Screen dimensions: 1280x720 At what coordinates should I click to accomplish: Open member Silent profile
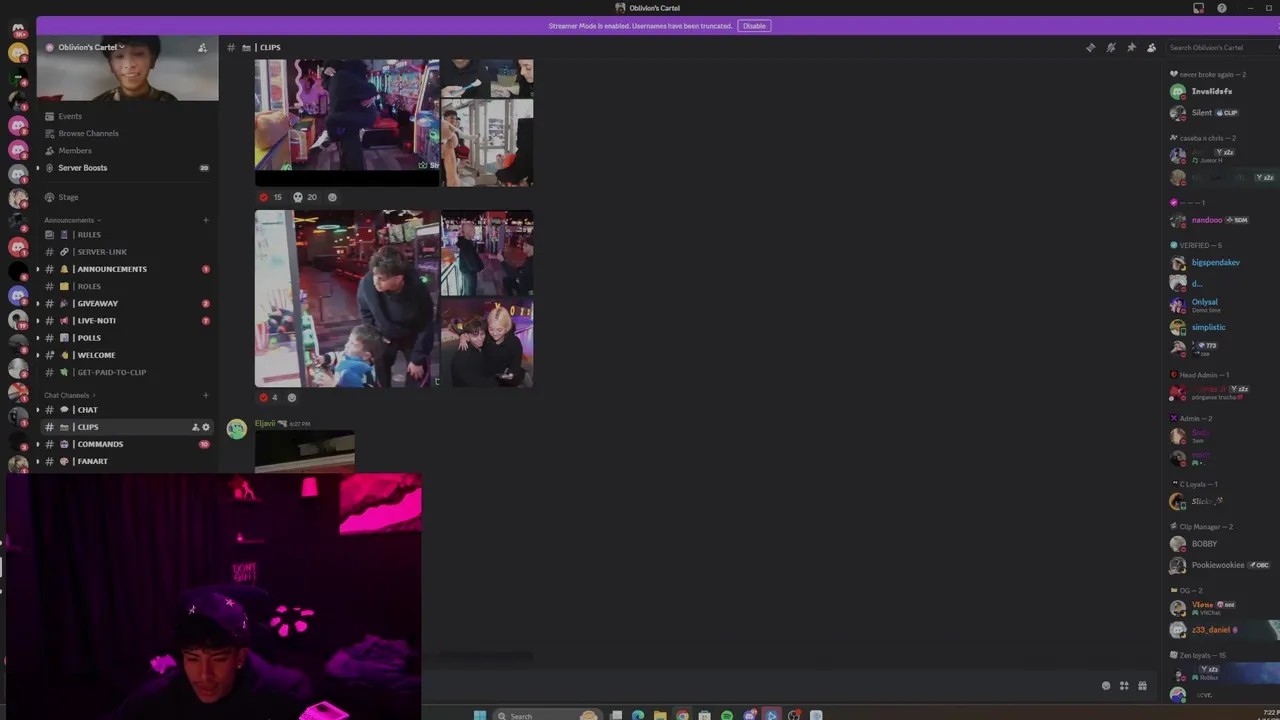coord(1201,113)
